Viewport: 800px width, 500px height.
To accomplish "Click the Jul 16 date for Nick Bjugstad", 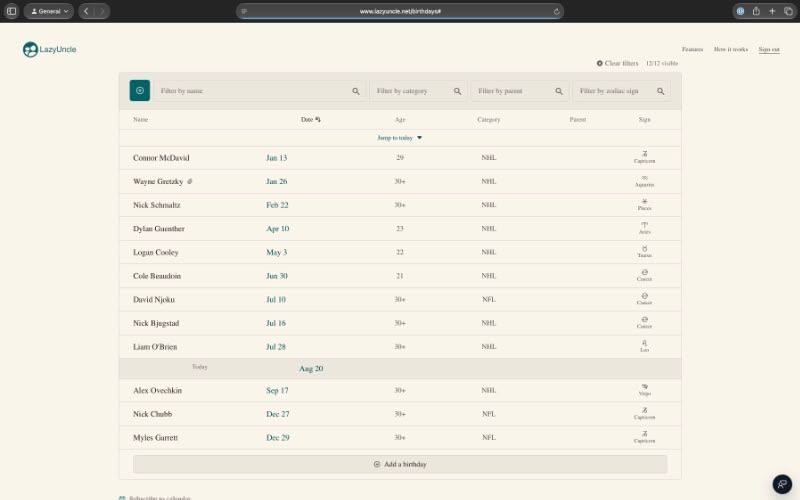I will pos(276,323).
